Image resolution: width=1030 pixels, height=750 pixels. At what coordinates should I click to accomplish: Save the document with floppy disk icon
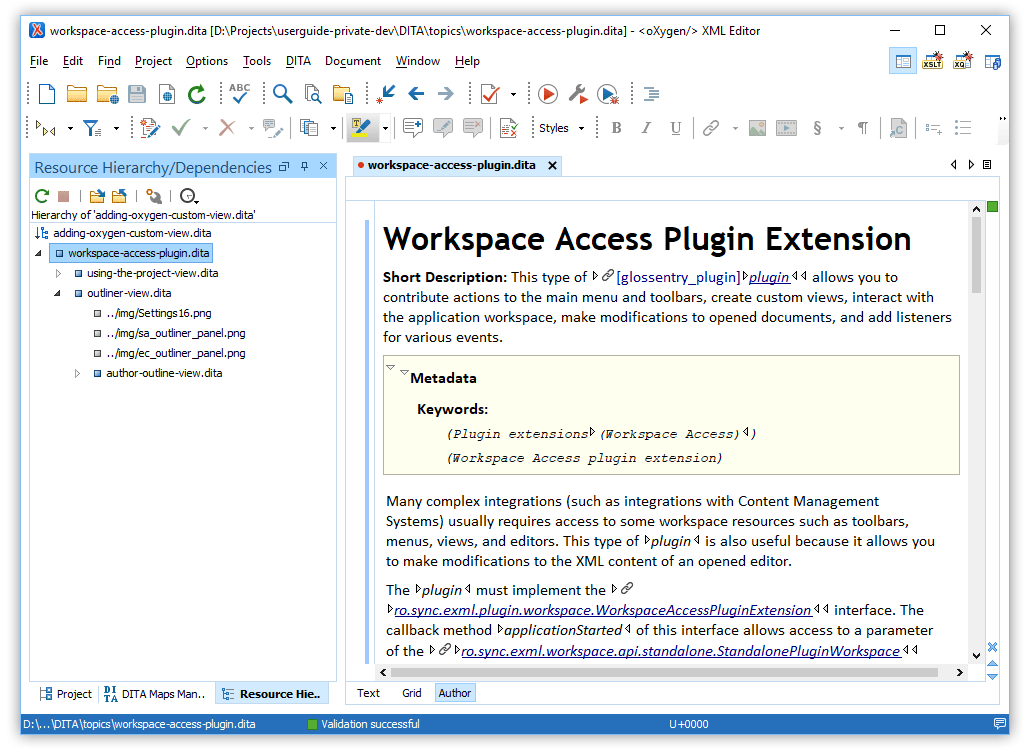pos(137,94)
